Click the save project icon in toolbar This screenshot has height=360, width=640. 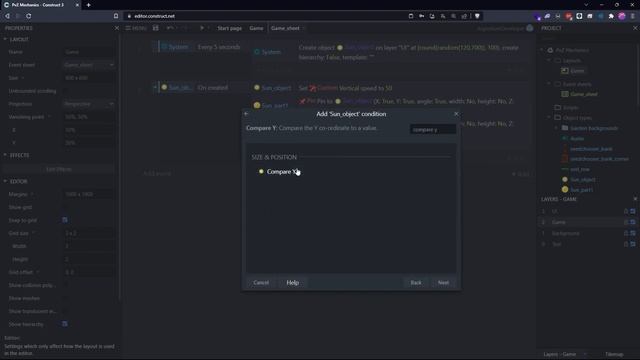point(156,28)
